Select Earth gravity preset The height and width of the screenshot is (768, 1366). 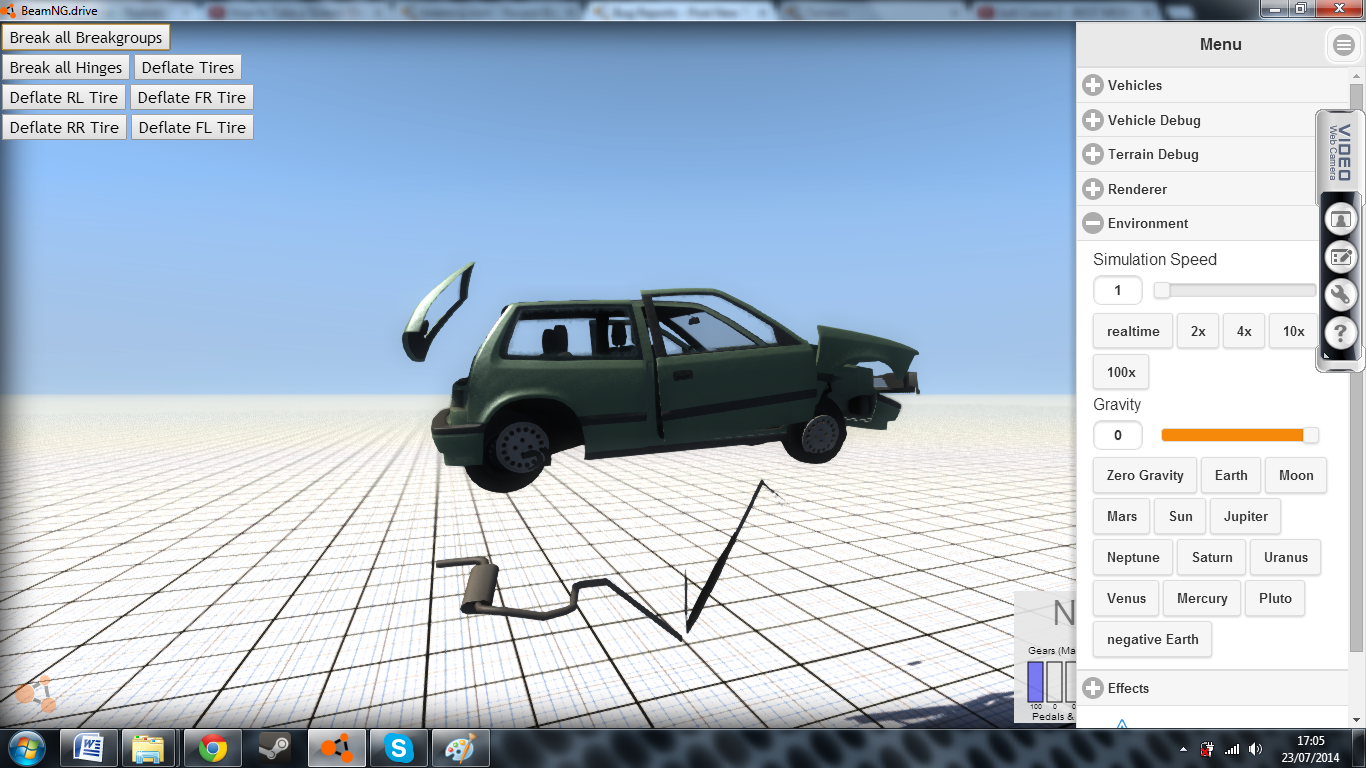coord(1231,475)
